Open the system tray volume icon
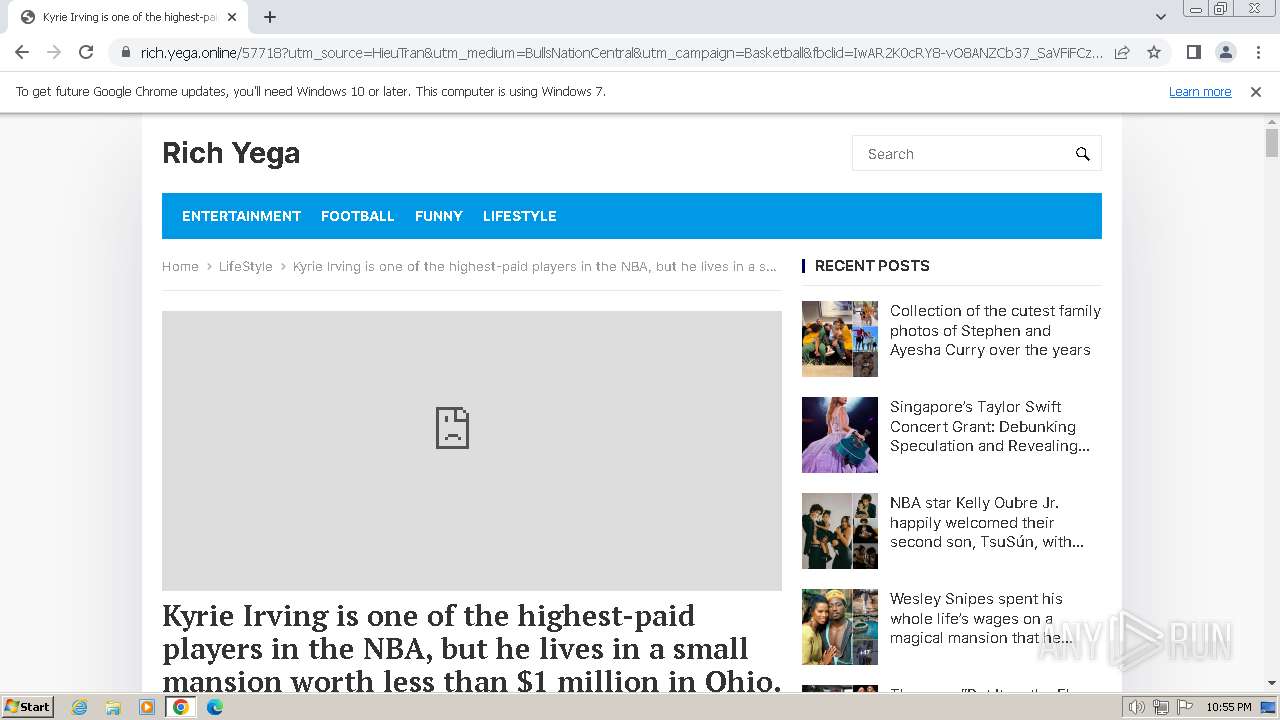 click(1137, 707)
